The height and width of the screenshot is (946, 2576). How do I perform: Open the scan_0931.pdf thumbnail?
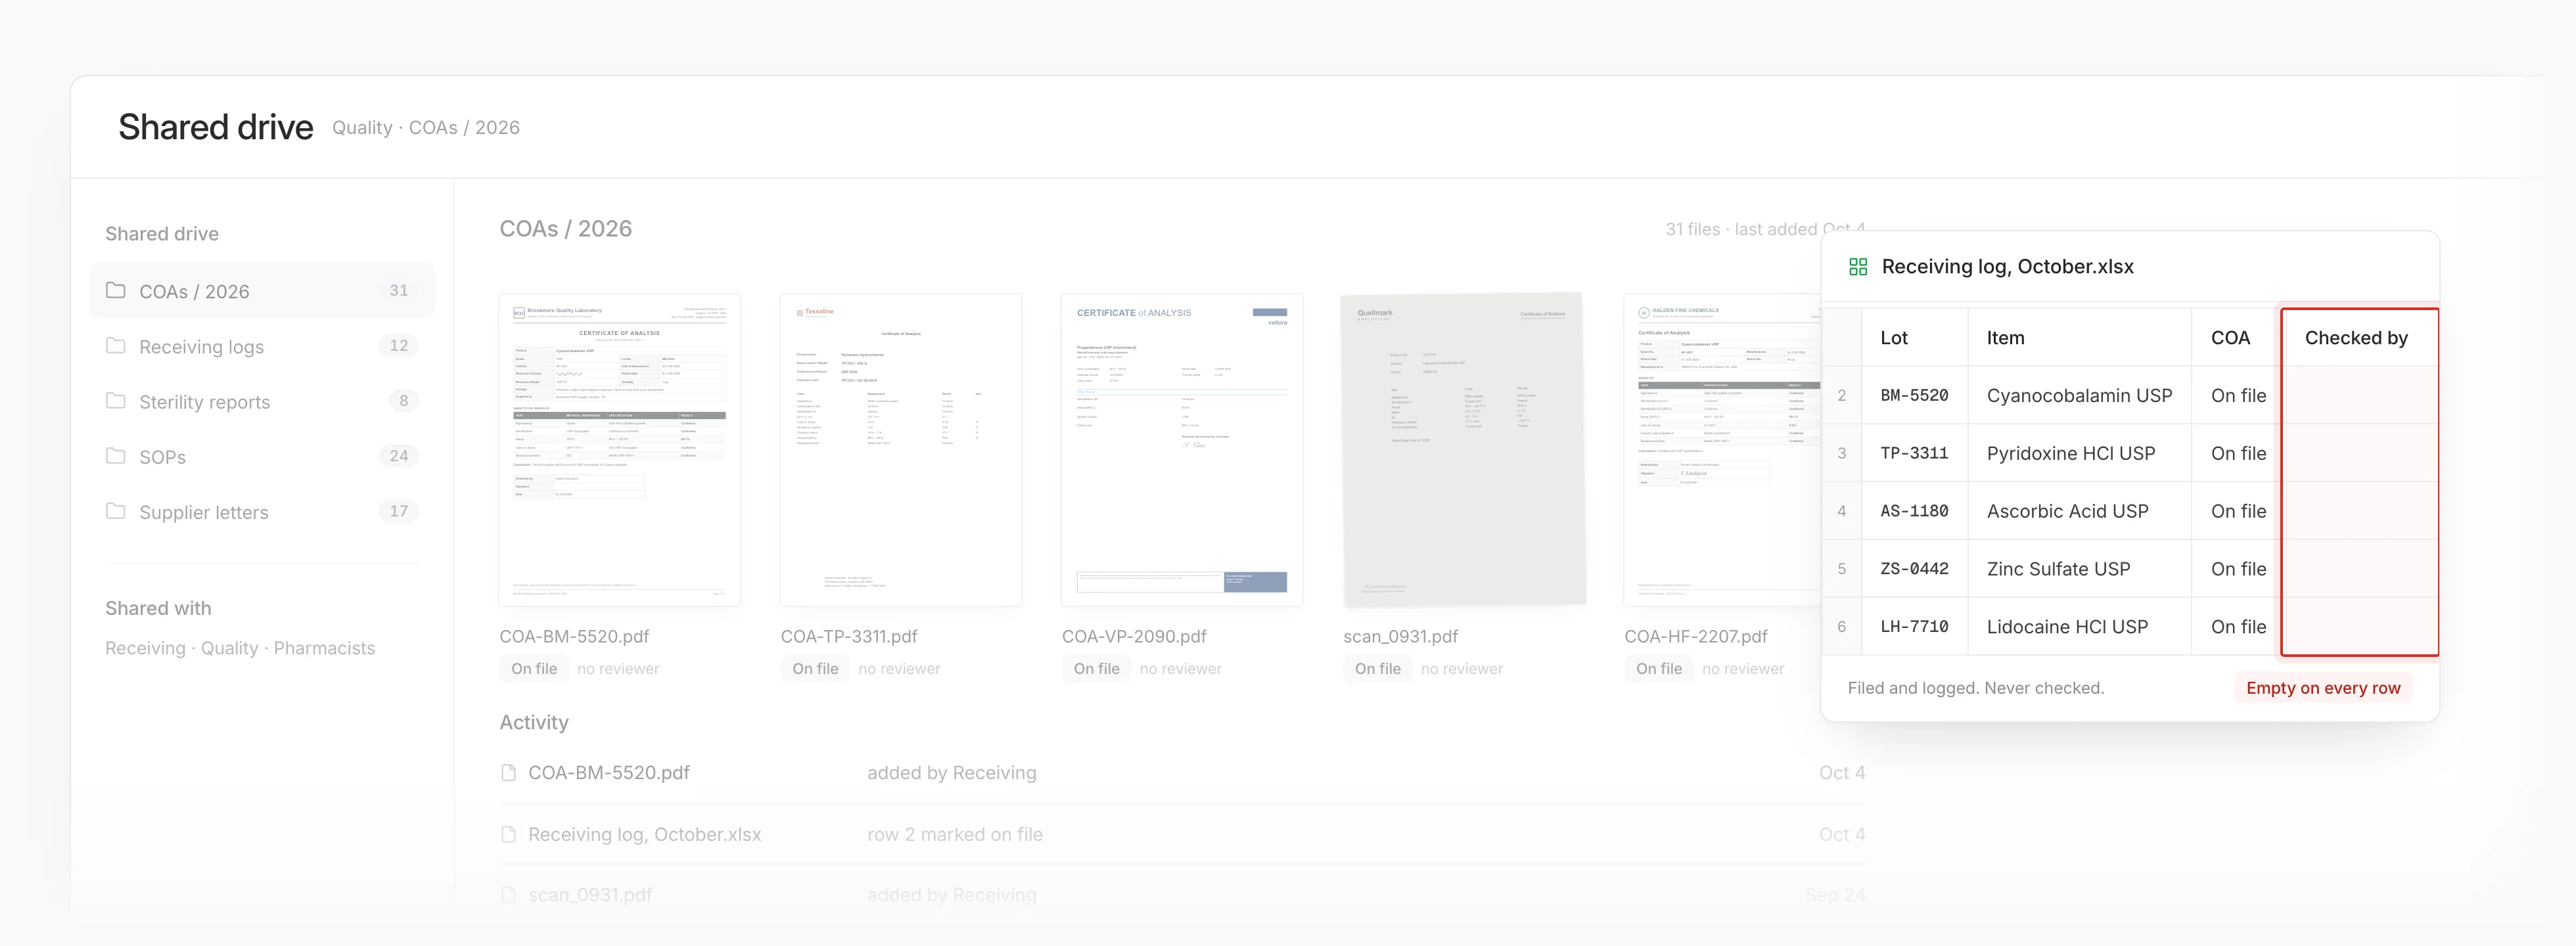(1464, 450)
